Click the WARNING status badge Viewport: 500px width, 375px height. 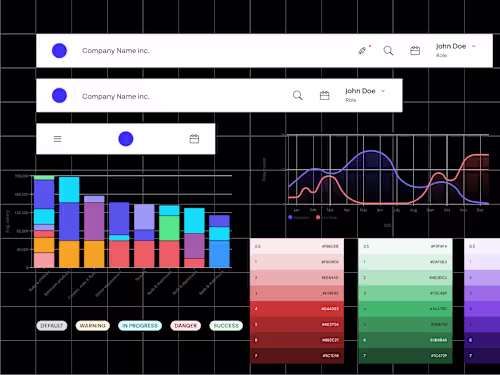tap(93, 326)
